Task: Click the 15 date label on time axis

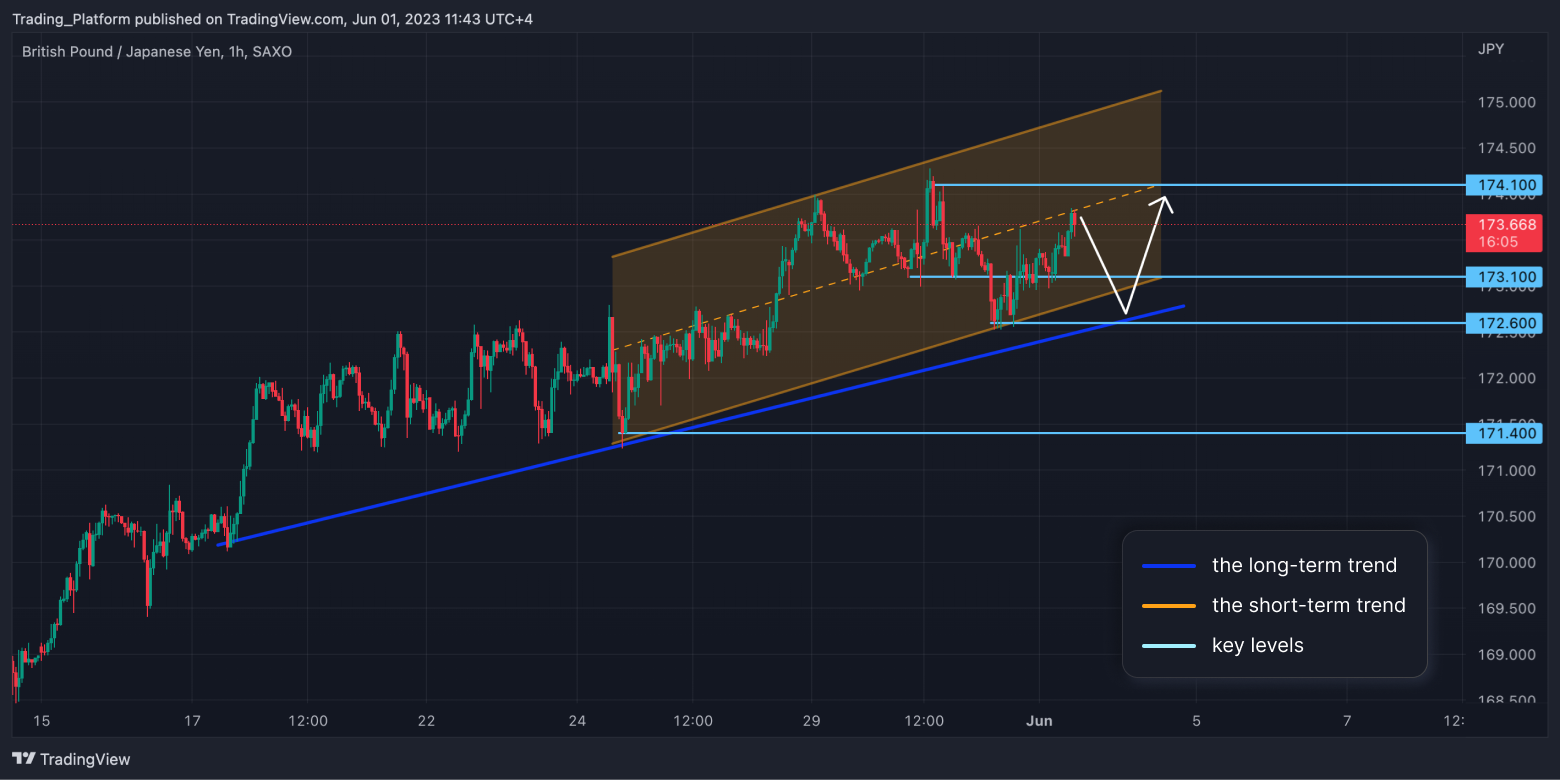Action: pyautogui.click(x=41, y=720)
